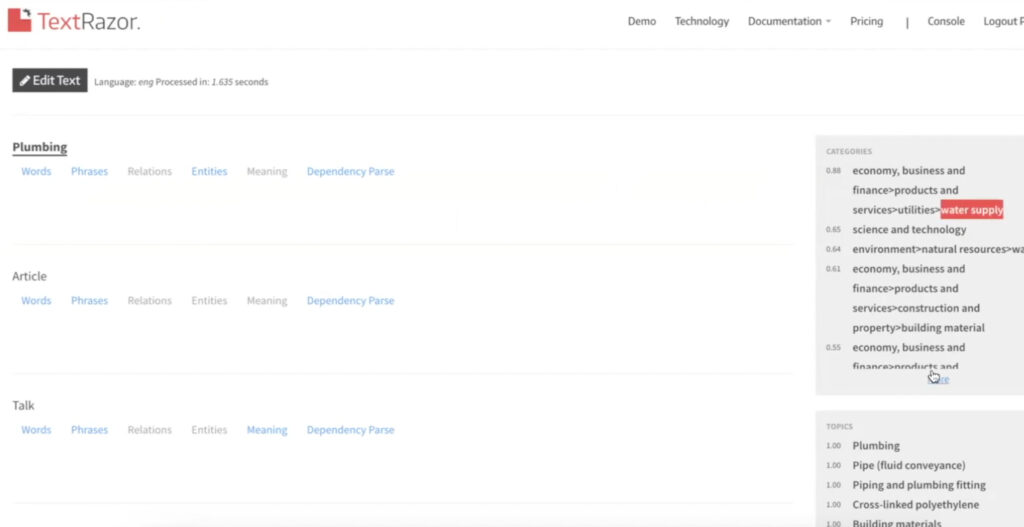Go to the Console
The width and height of the screenshot is (1024, 527).
946,21
